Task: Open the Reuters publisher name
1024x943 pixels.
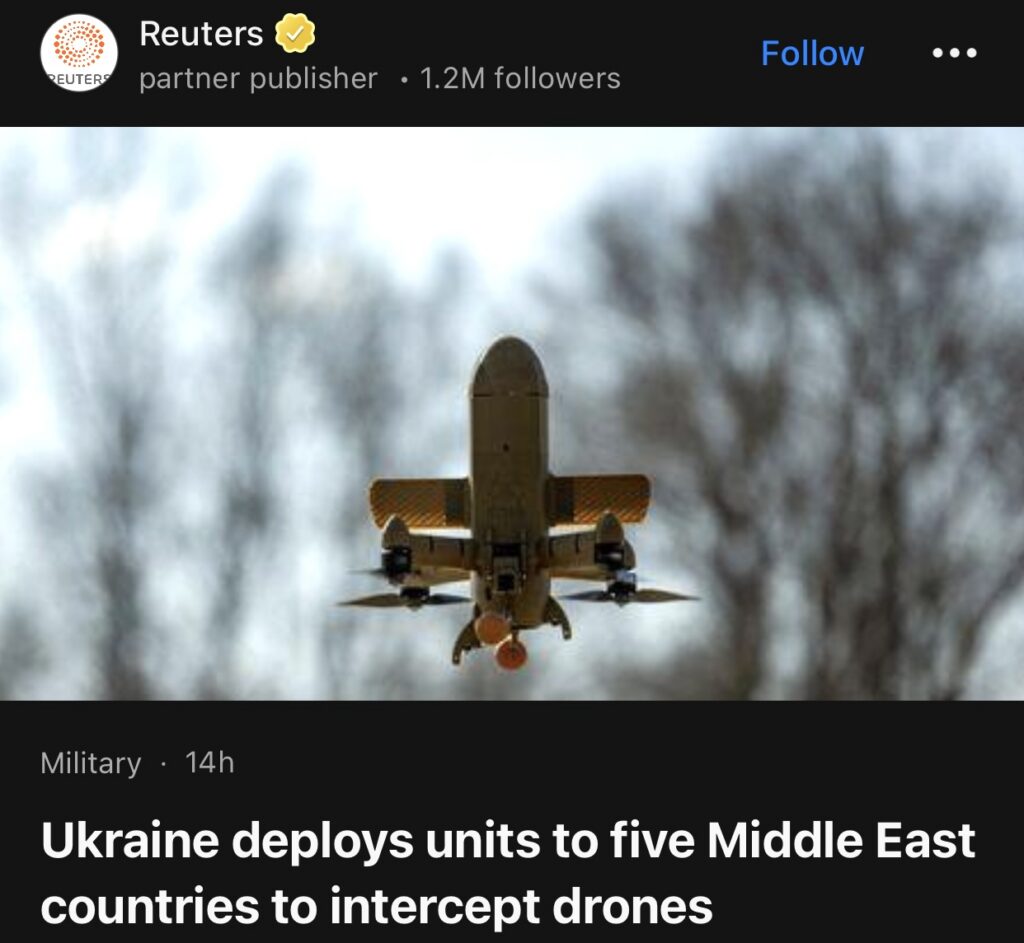Action: coord(201,33)
